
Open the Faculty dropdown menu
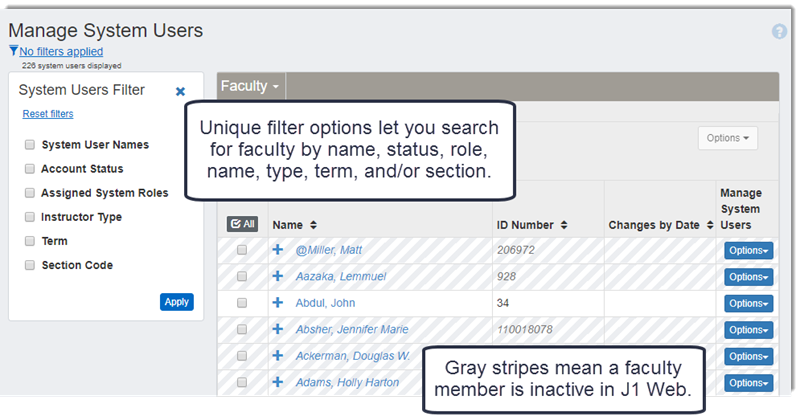click(250, 87)
